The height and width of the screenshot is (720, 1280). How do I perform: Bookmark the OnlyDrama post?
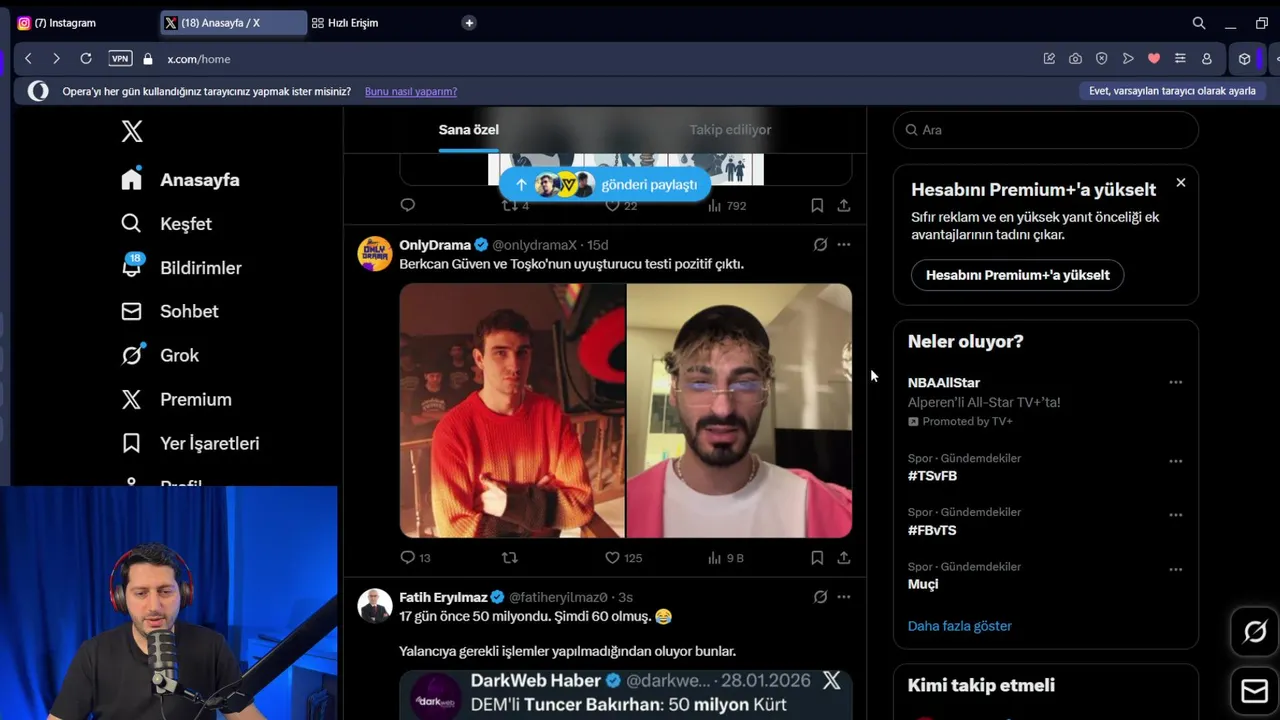pos(817,558)
